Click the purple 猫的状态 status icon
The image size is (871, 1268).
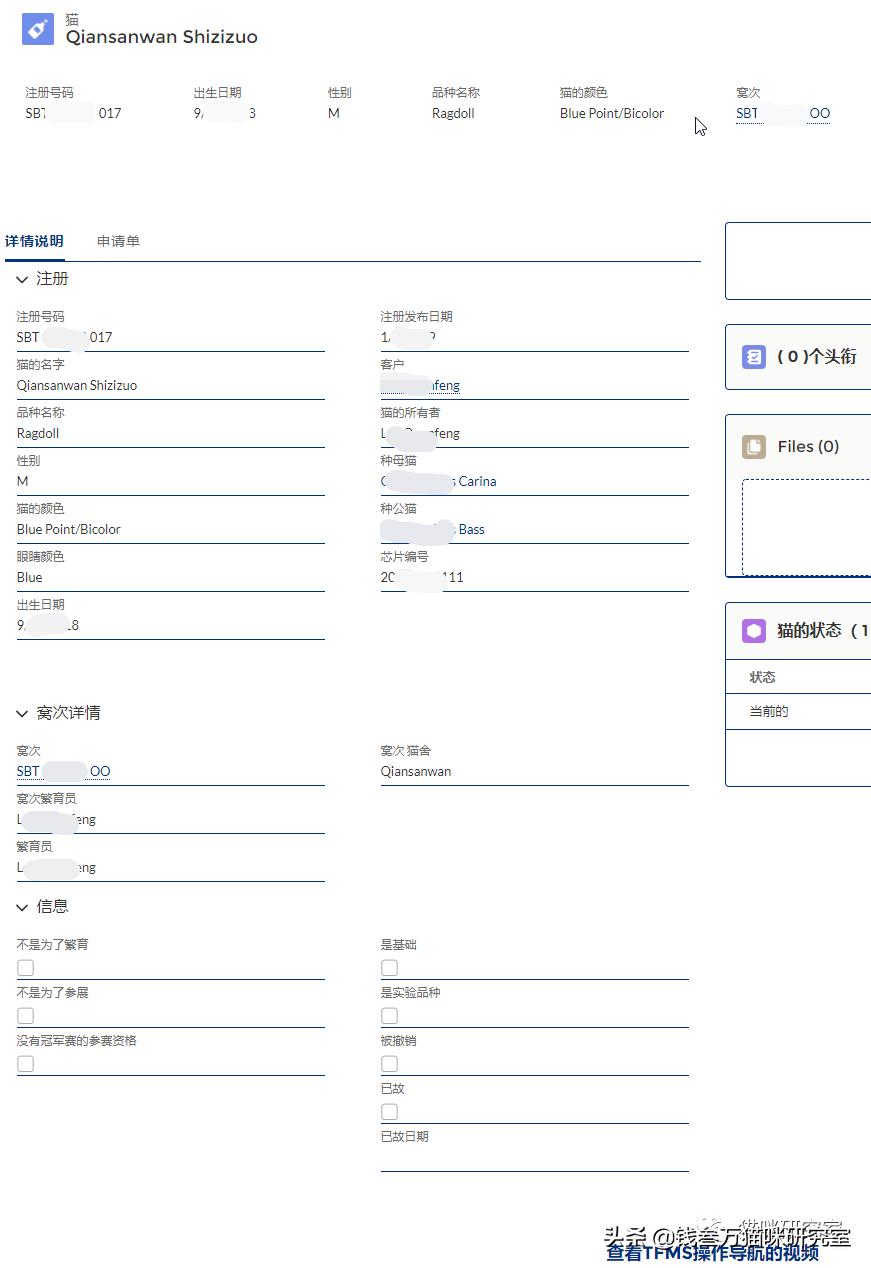(753, 631)
